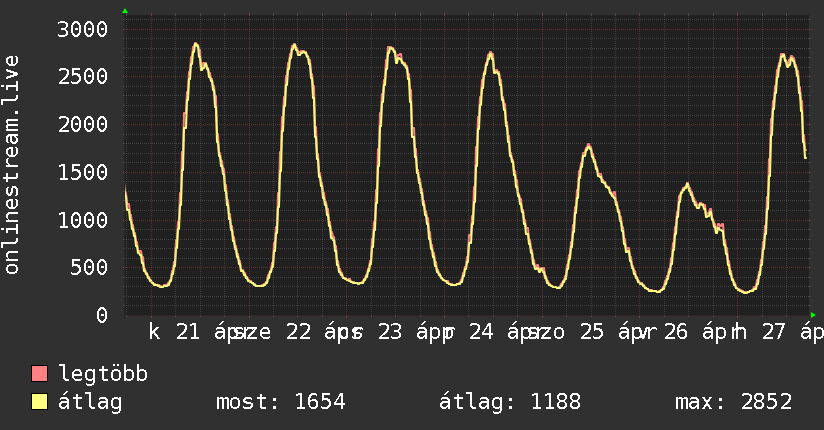
Task: Select the 27 ápr date label
Action: (x=785, y=332)
